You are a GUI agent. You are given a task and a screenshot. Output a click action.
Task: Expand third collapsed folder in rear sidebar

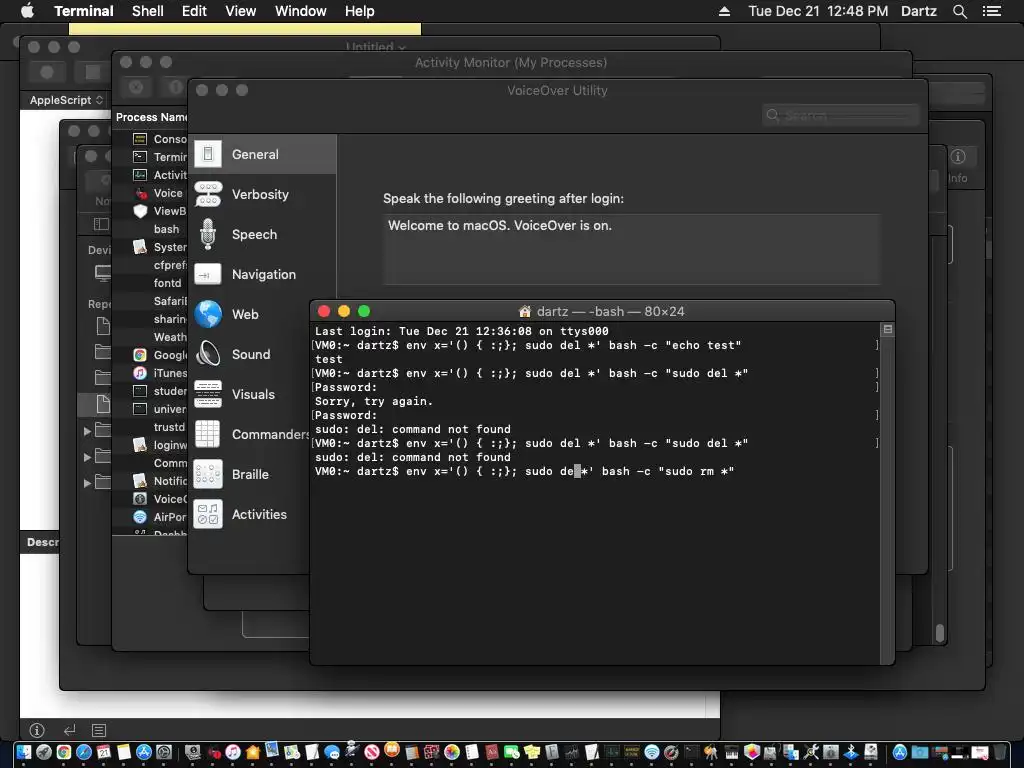pyautogui.click(x=87, y=483)
